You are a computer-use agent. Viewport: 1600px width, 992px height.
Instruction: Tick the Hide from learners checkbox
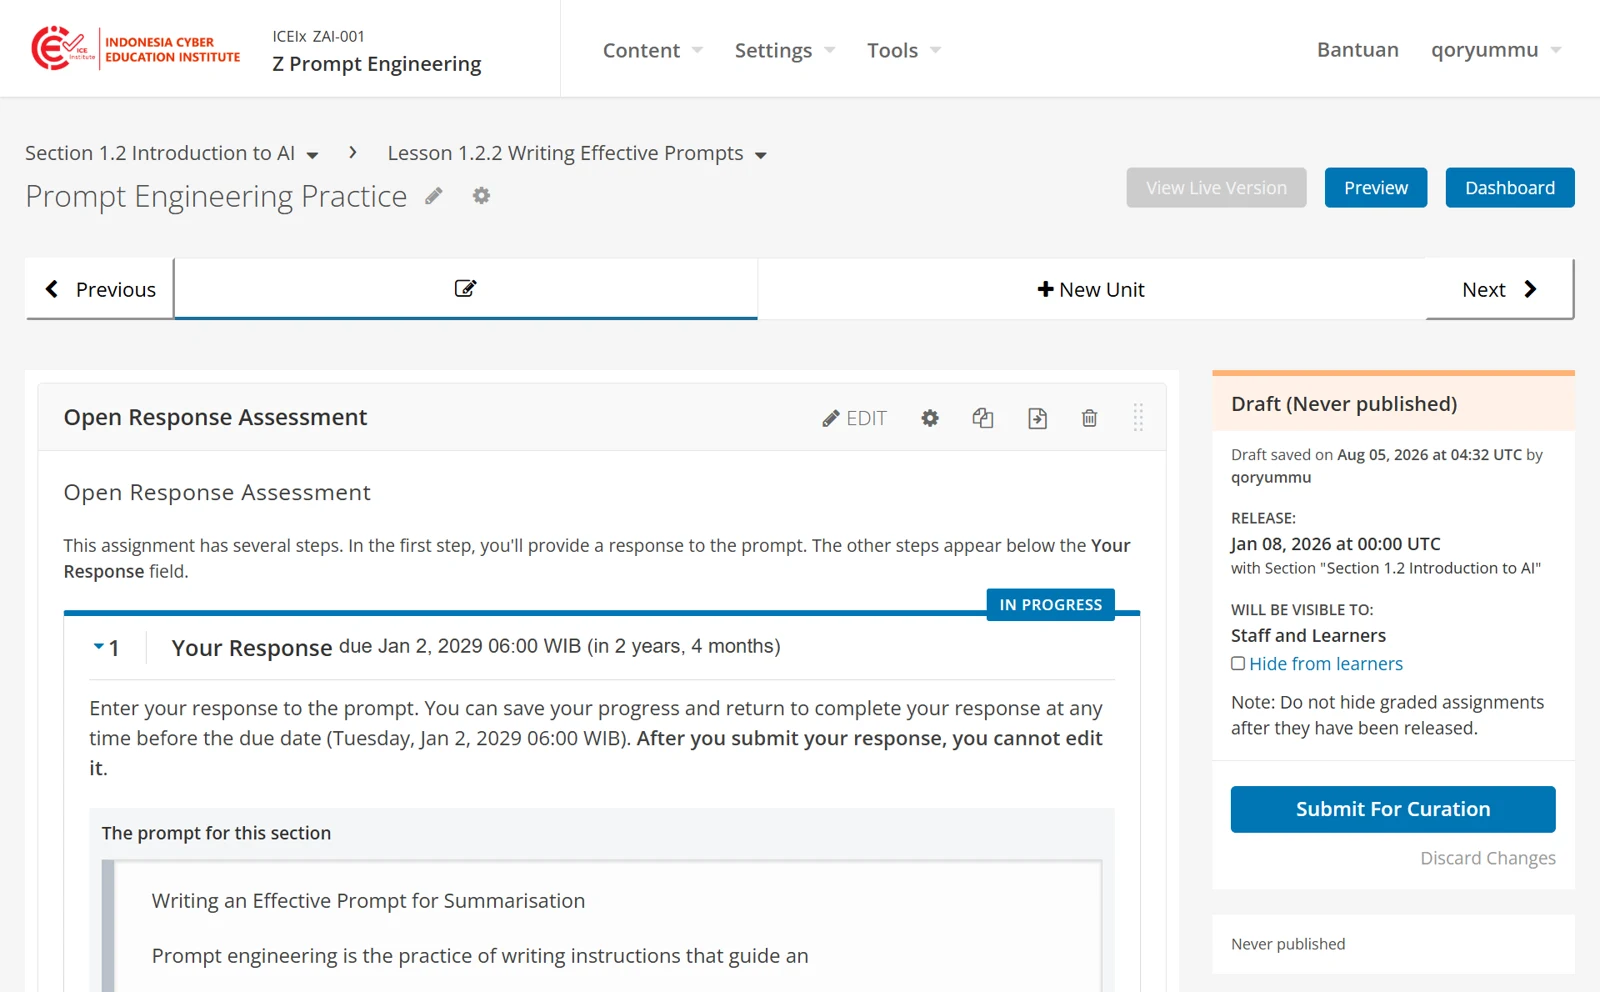click(1238, 663)
